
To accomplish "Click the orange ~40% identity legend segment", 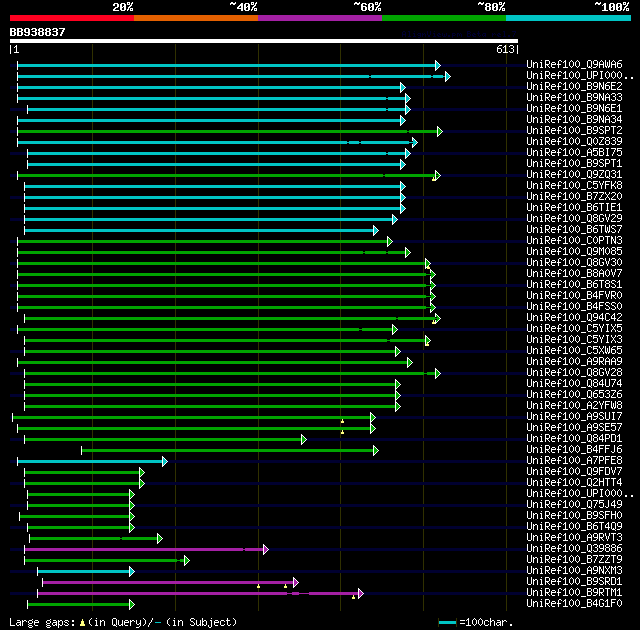I will click(196, 18).
